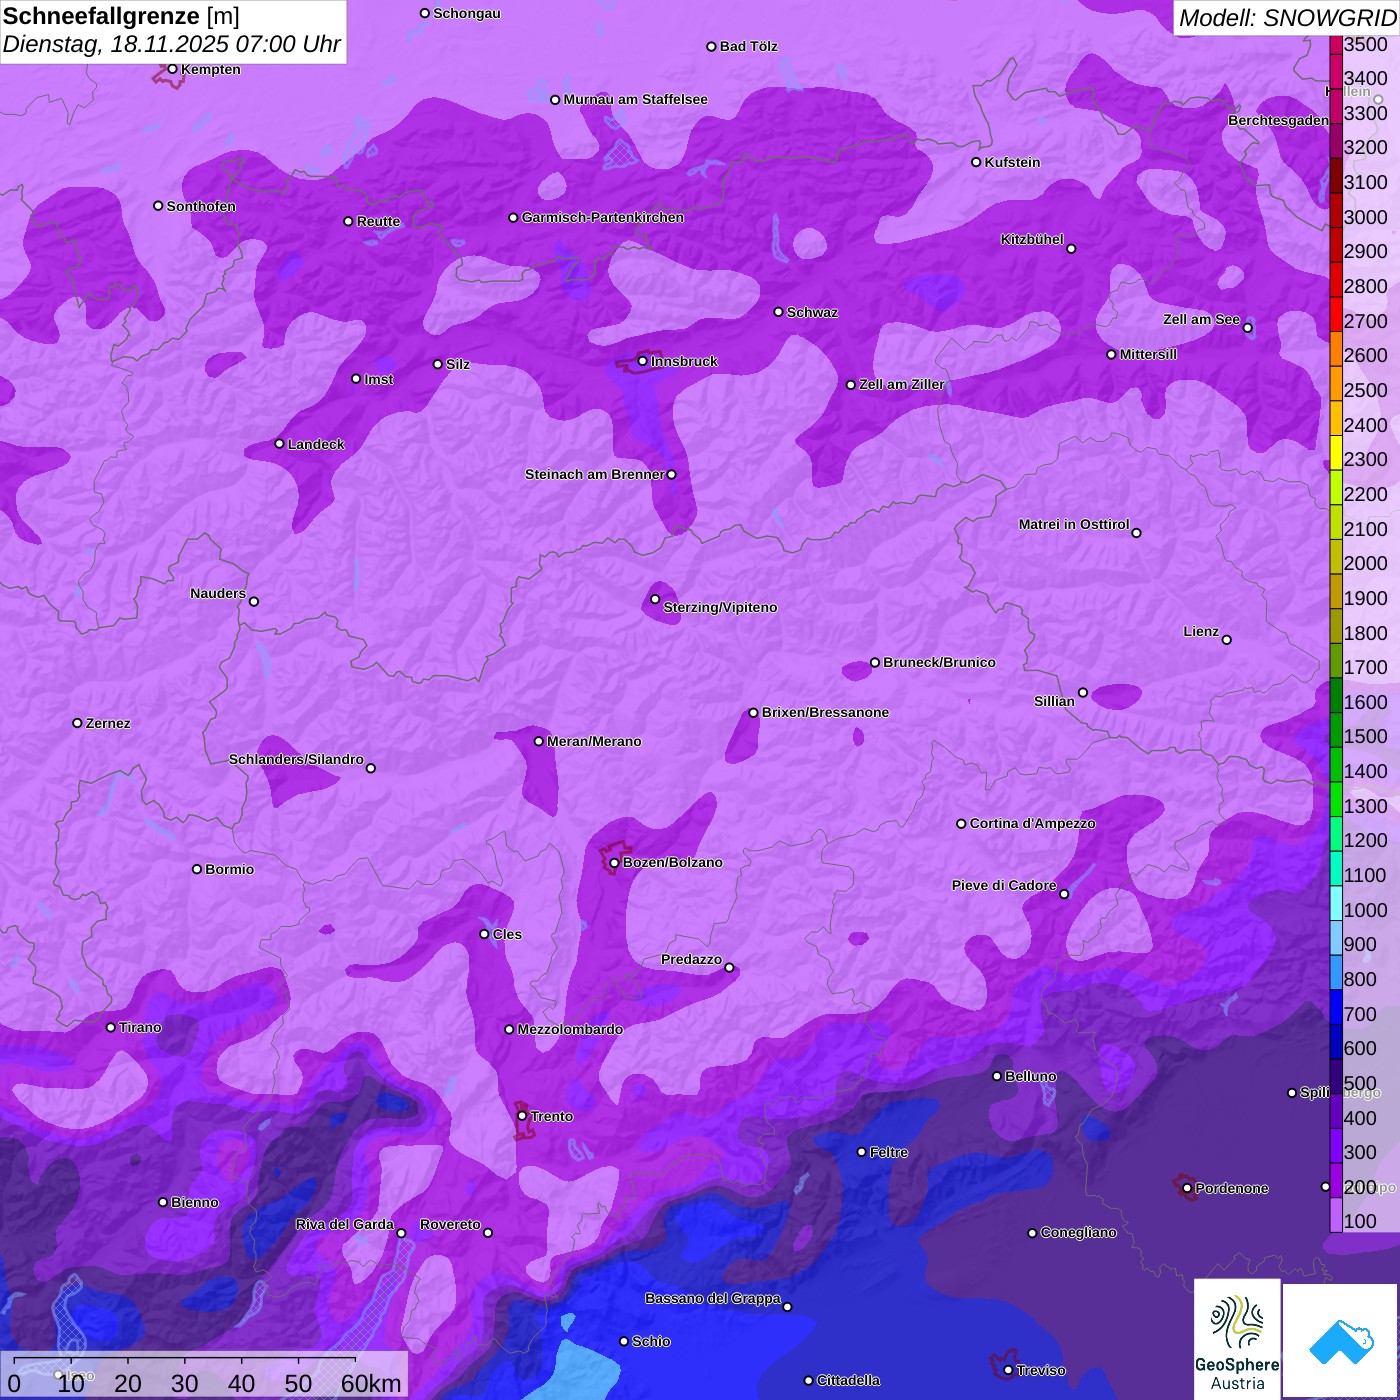This screenshot has width=1400, height=1400.
Task: Click the Schwaz location dot
Action: tap(779, 312)
